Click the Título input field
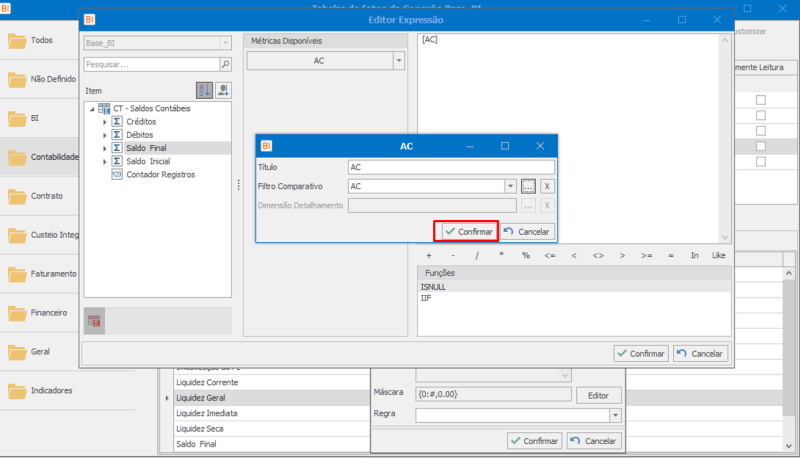The image size is (800, 458). click(451, 167)
